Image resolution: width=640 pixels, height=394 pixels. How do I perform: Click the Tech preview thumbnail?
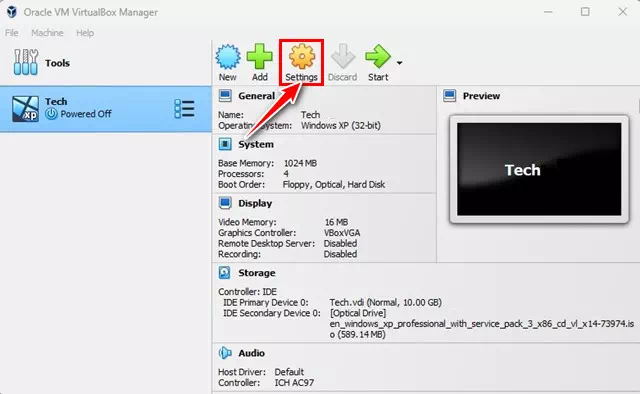[539, 169]
